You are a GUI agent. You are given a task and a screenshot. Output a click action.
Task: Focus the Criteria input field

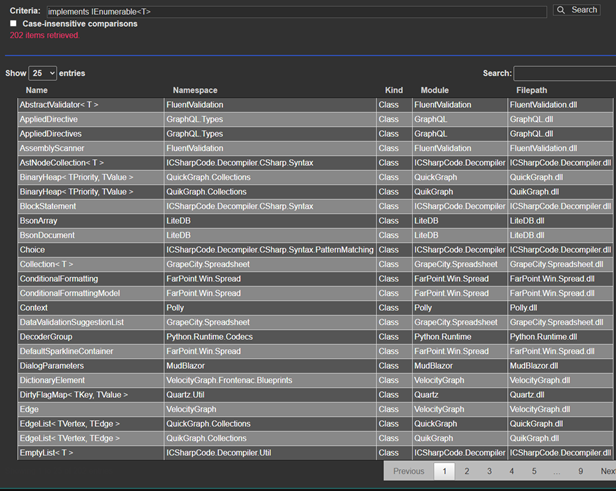coord(297,12)
